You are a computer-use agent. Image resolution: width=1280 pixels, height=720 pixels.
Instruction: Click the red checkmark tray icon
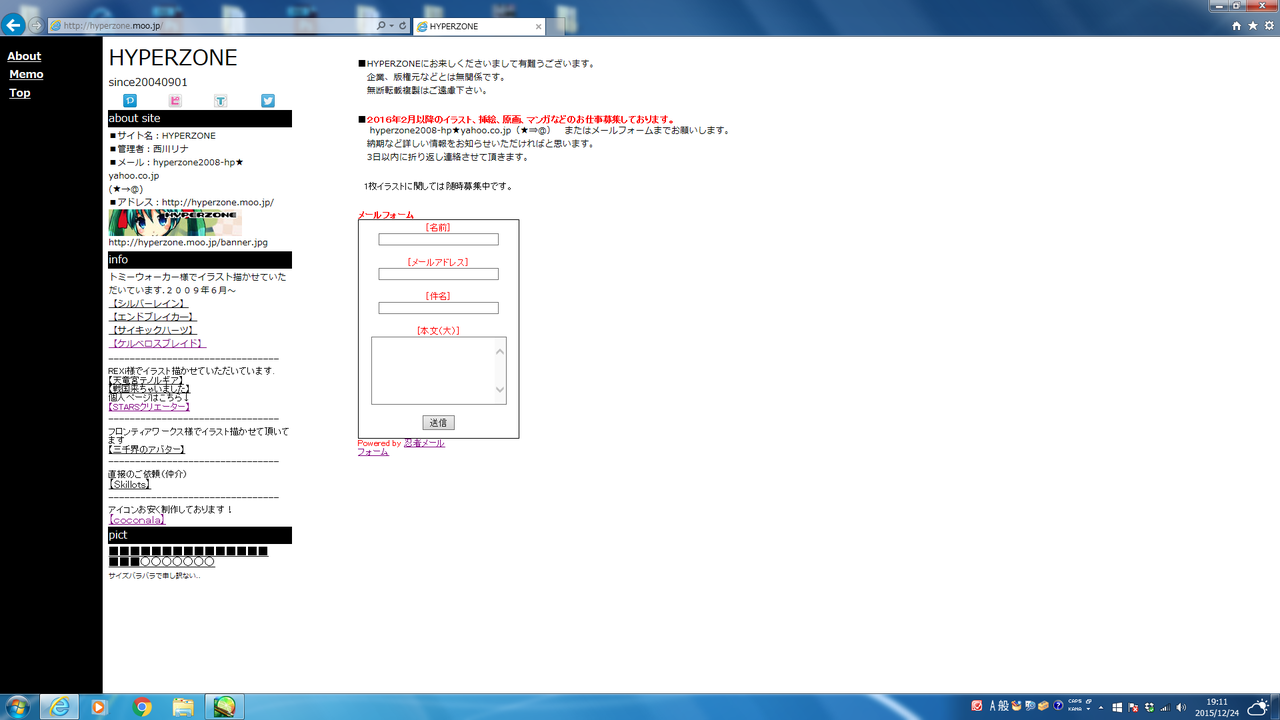pyautogui.click(x=977, y=706)
